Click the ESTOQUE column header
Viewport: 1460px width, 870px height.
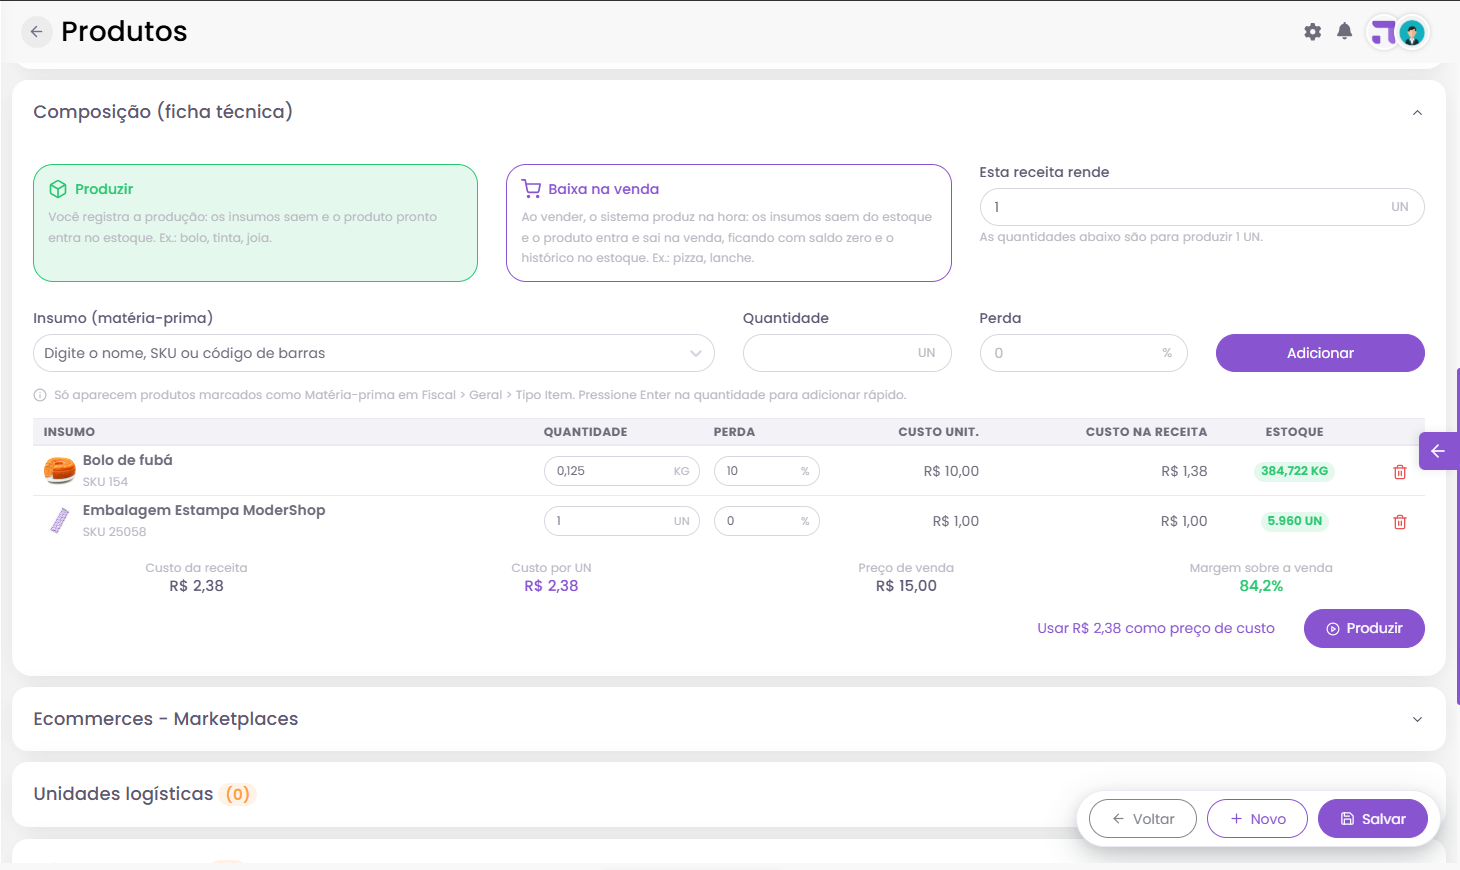[x=1294, y=432]
